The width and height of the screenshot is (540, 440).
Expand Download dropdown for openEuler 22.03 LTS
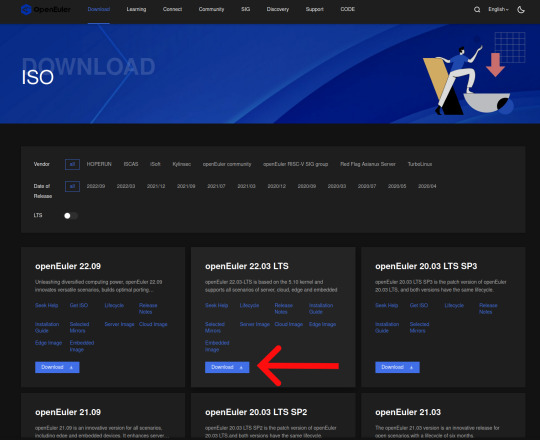pyautogui.click(x=227, y=367)
